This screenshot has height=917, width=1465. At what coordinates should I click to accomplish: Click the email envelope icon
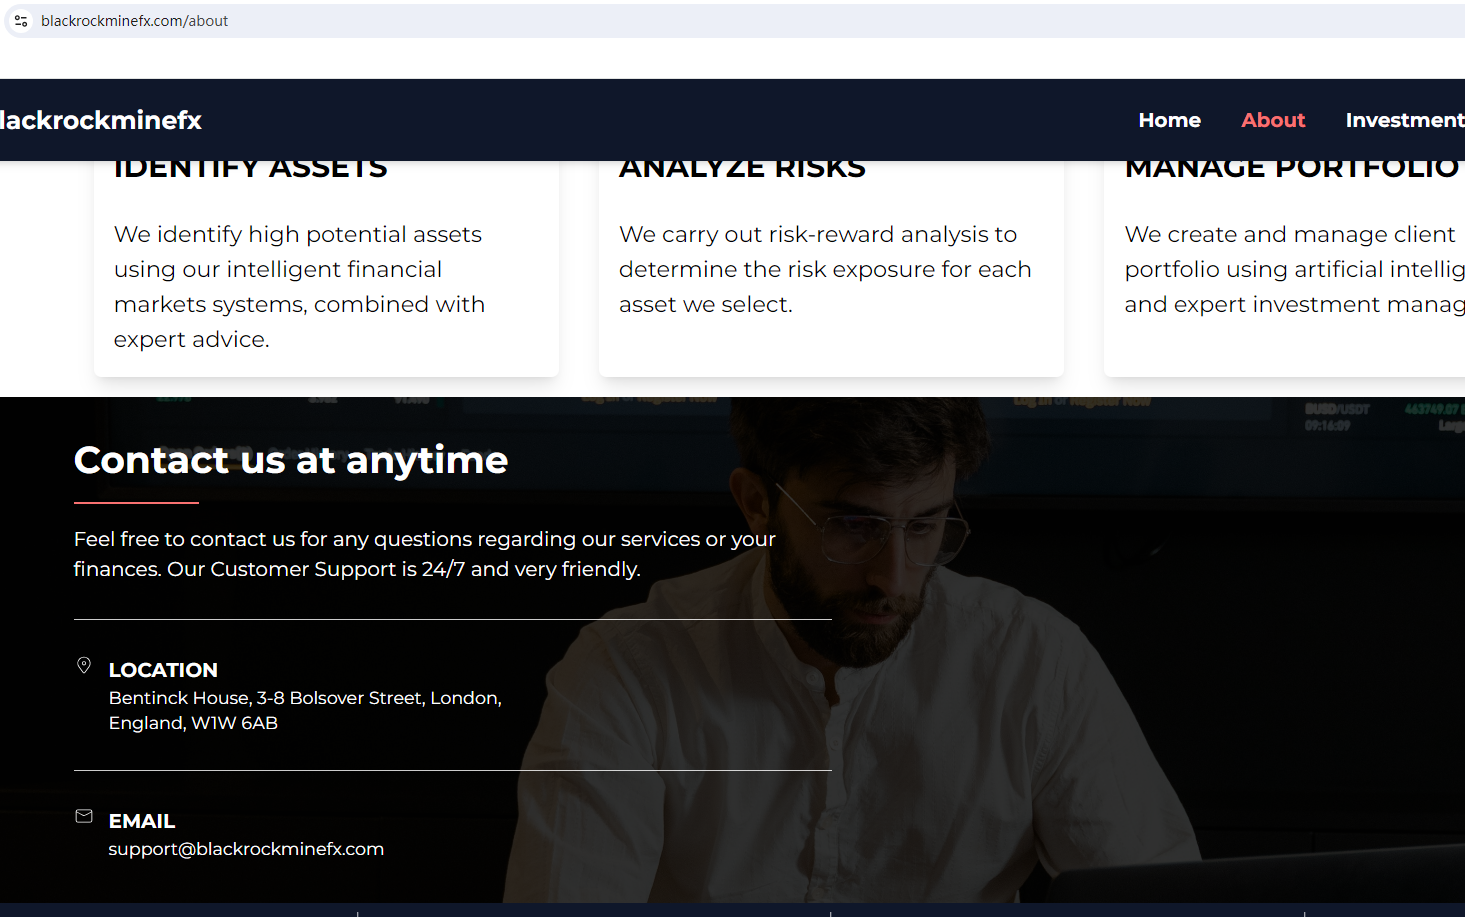[84, 817]
